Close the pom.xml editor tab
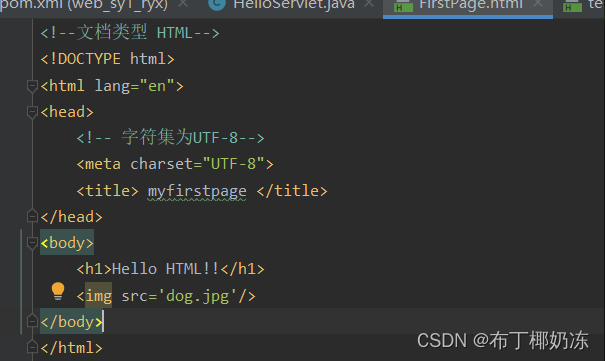Viewport: 605px width, 361px height. pos(183,4)
